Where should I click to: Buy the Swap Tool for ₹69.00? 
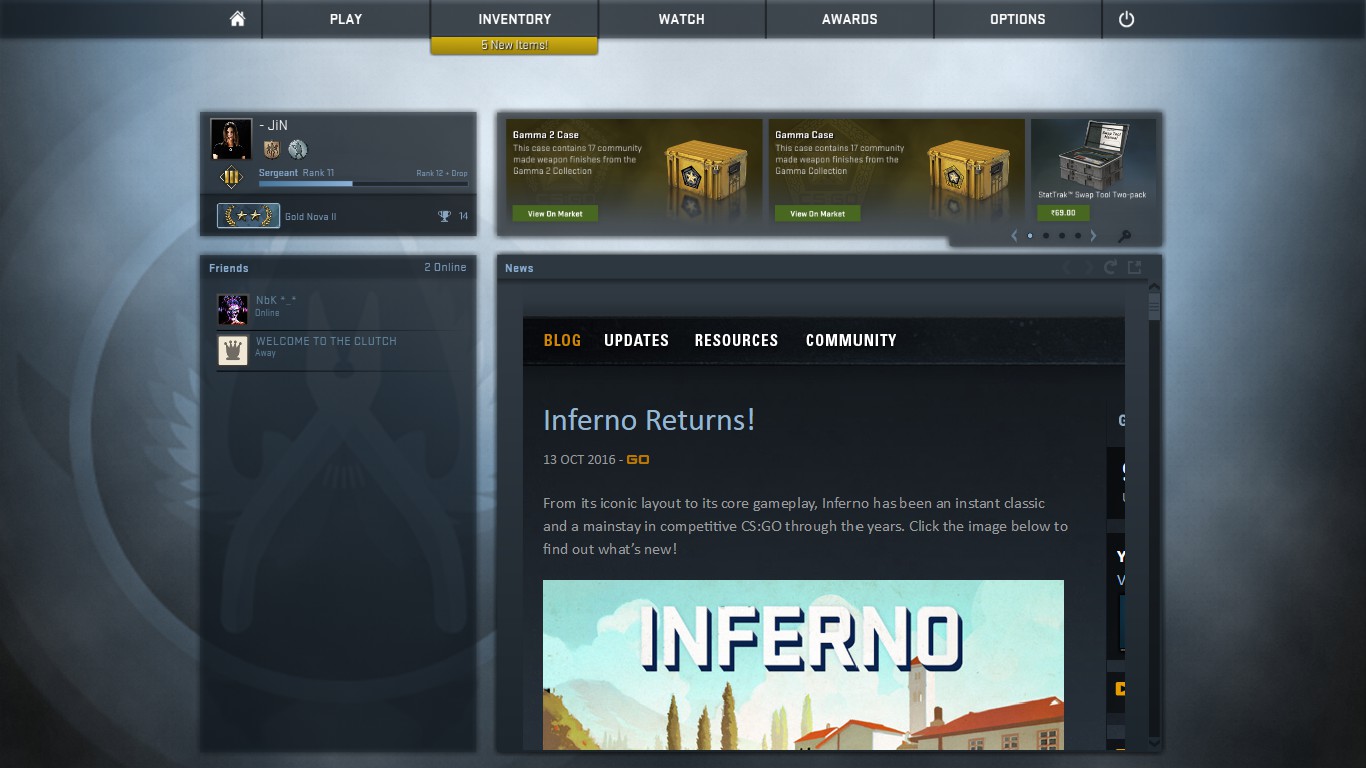(x=1063, y=213)
